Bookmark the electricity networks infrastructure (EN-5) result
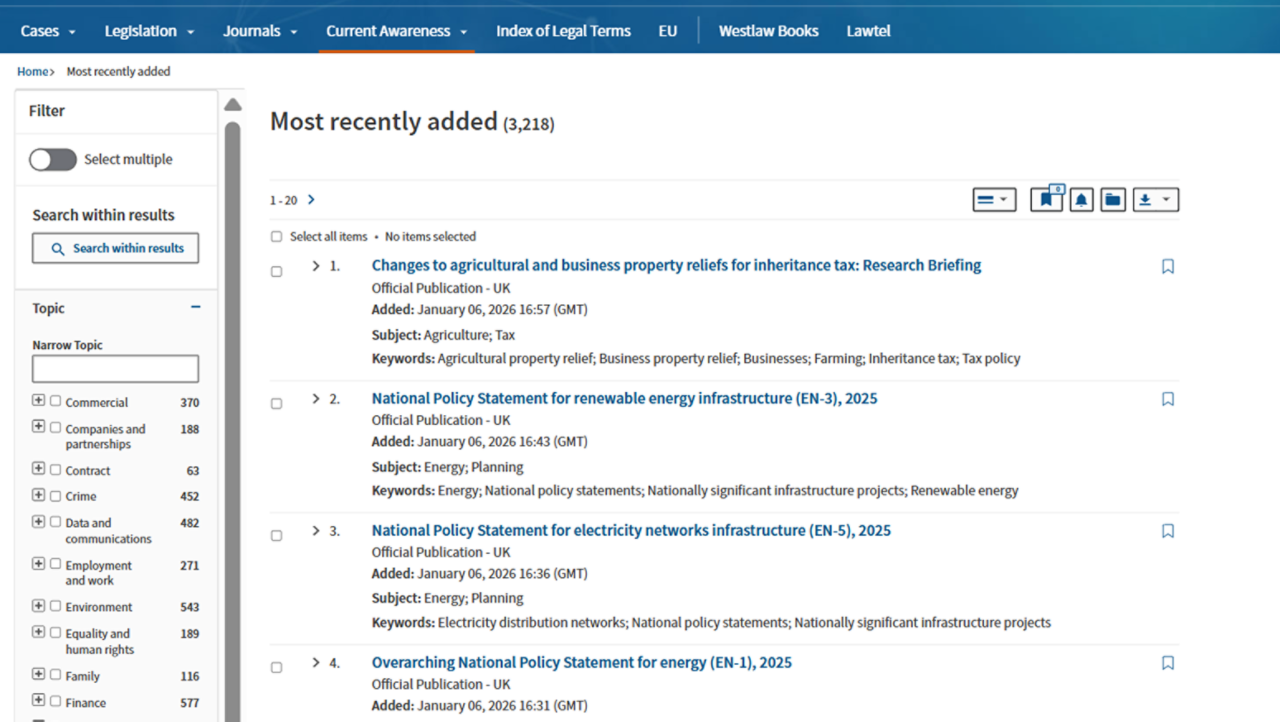The width and height of the screenshot is (1280, 722). 1167,531
